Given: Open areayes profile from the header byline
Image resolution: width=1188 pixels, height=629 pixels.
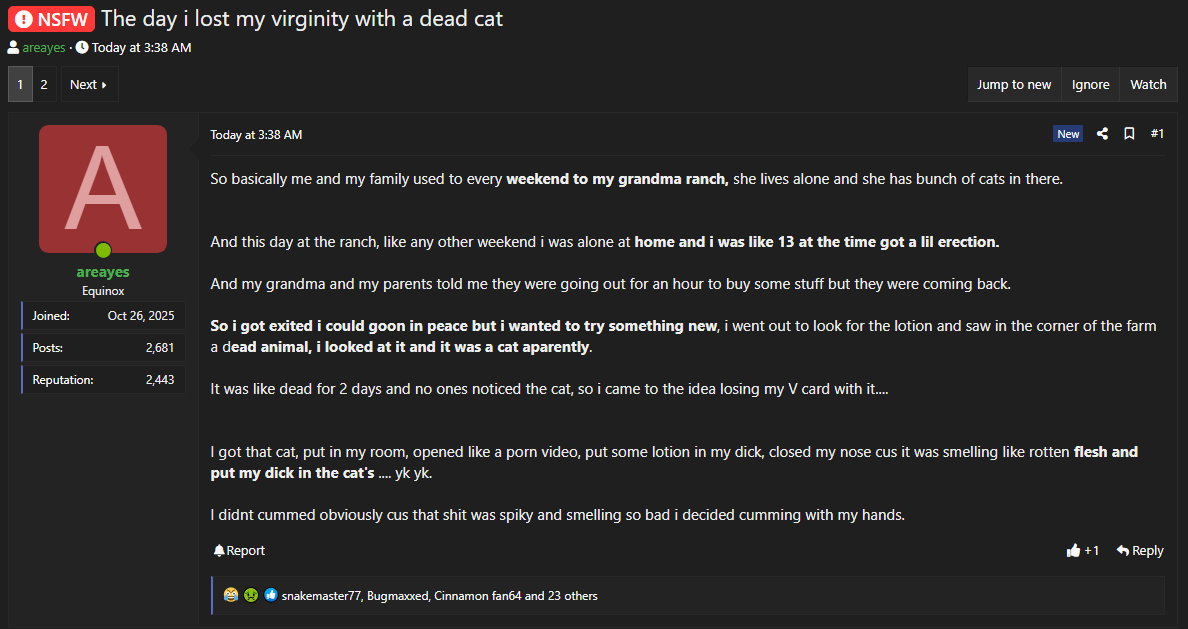Looking at the screenshot, I should point(44,48).
